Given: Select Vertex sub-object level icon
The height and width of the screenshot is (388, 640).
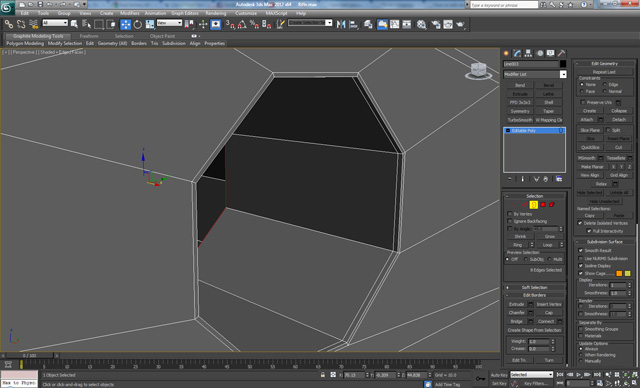Looking at the screenshot, I should click(x=516, y=204).
